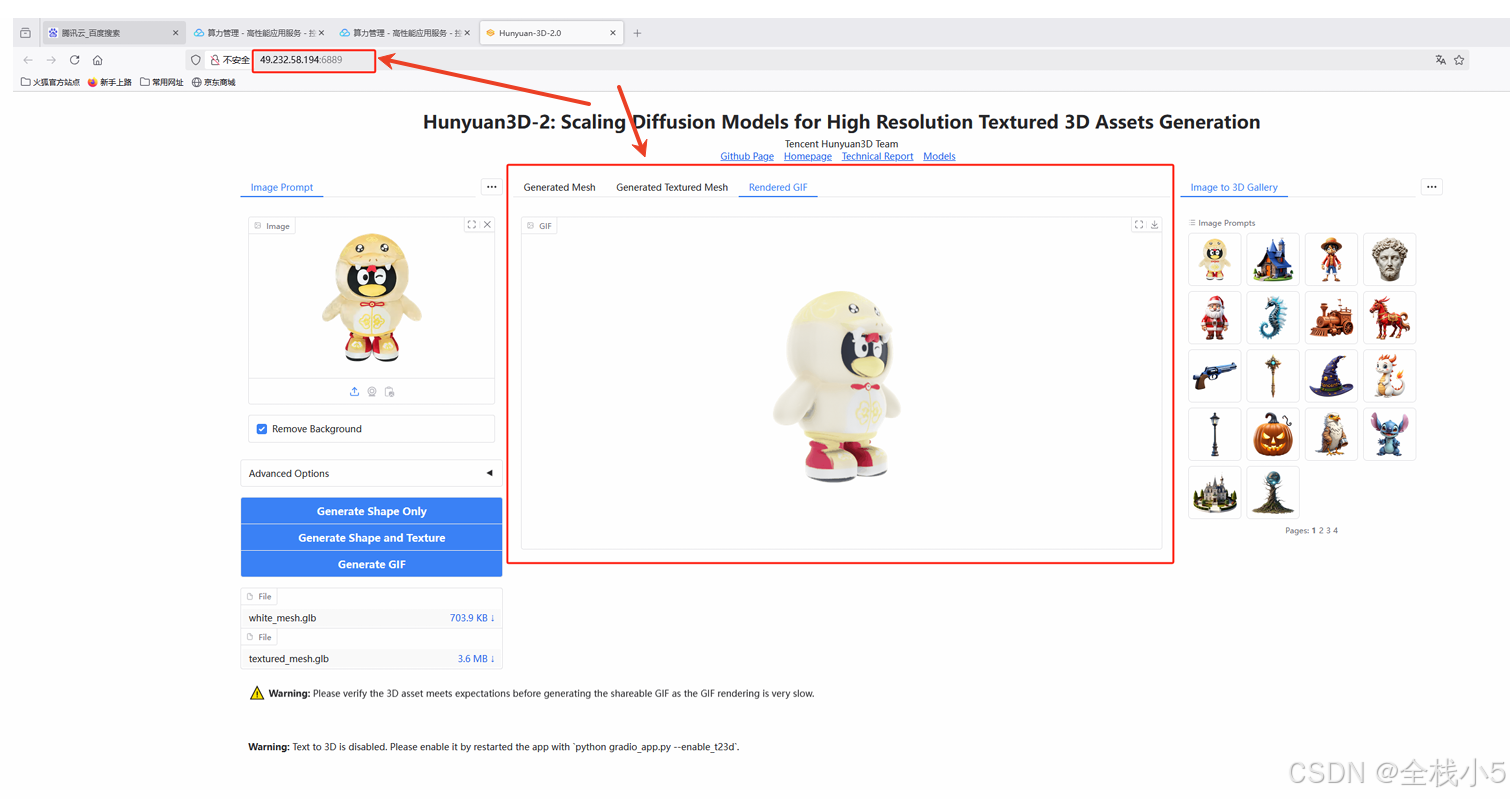Image resolution: width=1510 pixels, height=799 pixels.
Task: Select the blue cottage house gallery thumbnail
Action: (x=1273, y=260)
